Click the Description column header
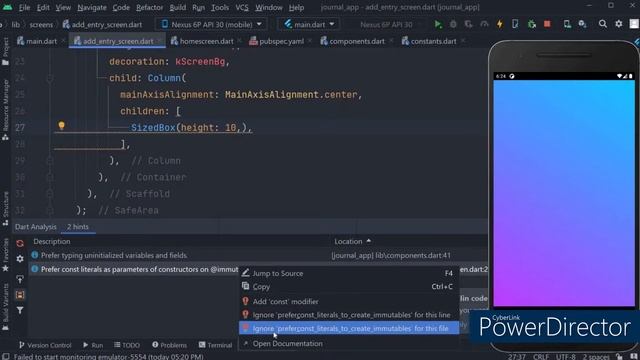The width and height of the screenshot is (640, 360). [52, 242]
